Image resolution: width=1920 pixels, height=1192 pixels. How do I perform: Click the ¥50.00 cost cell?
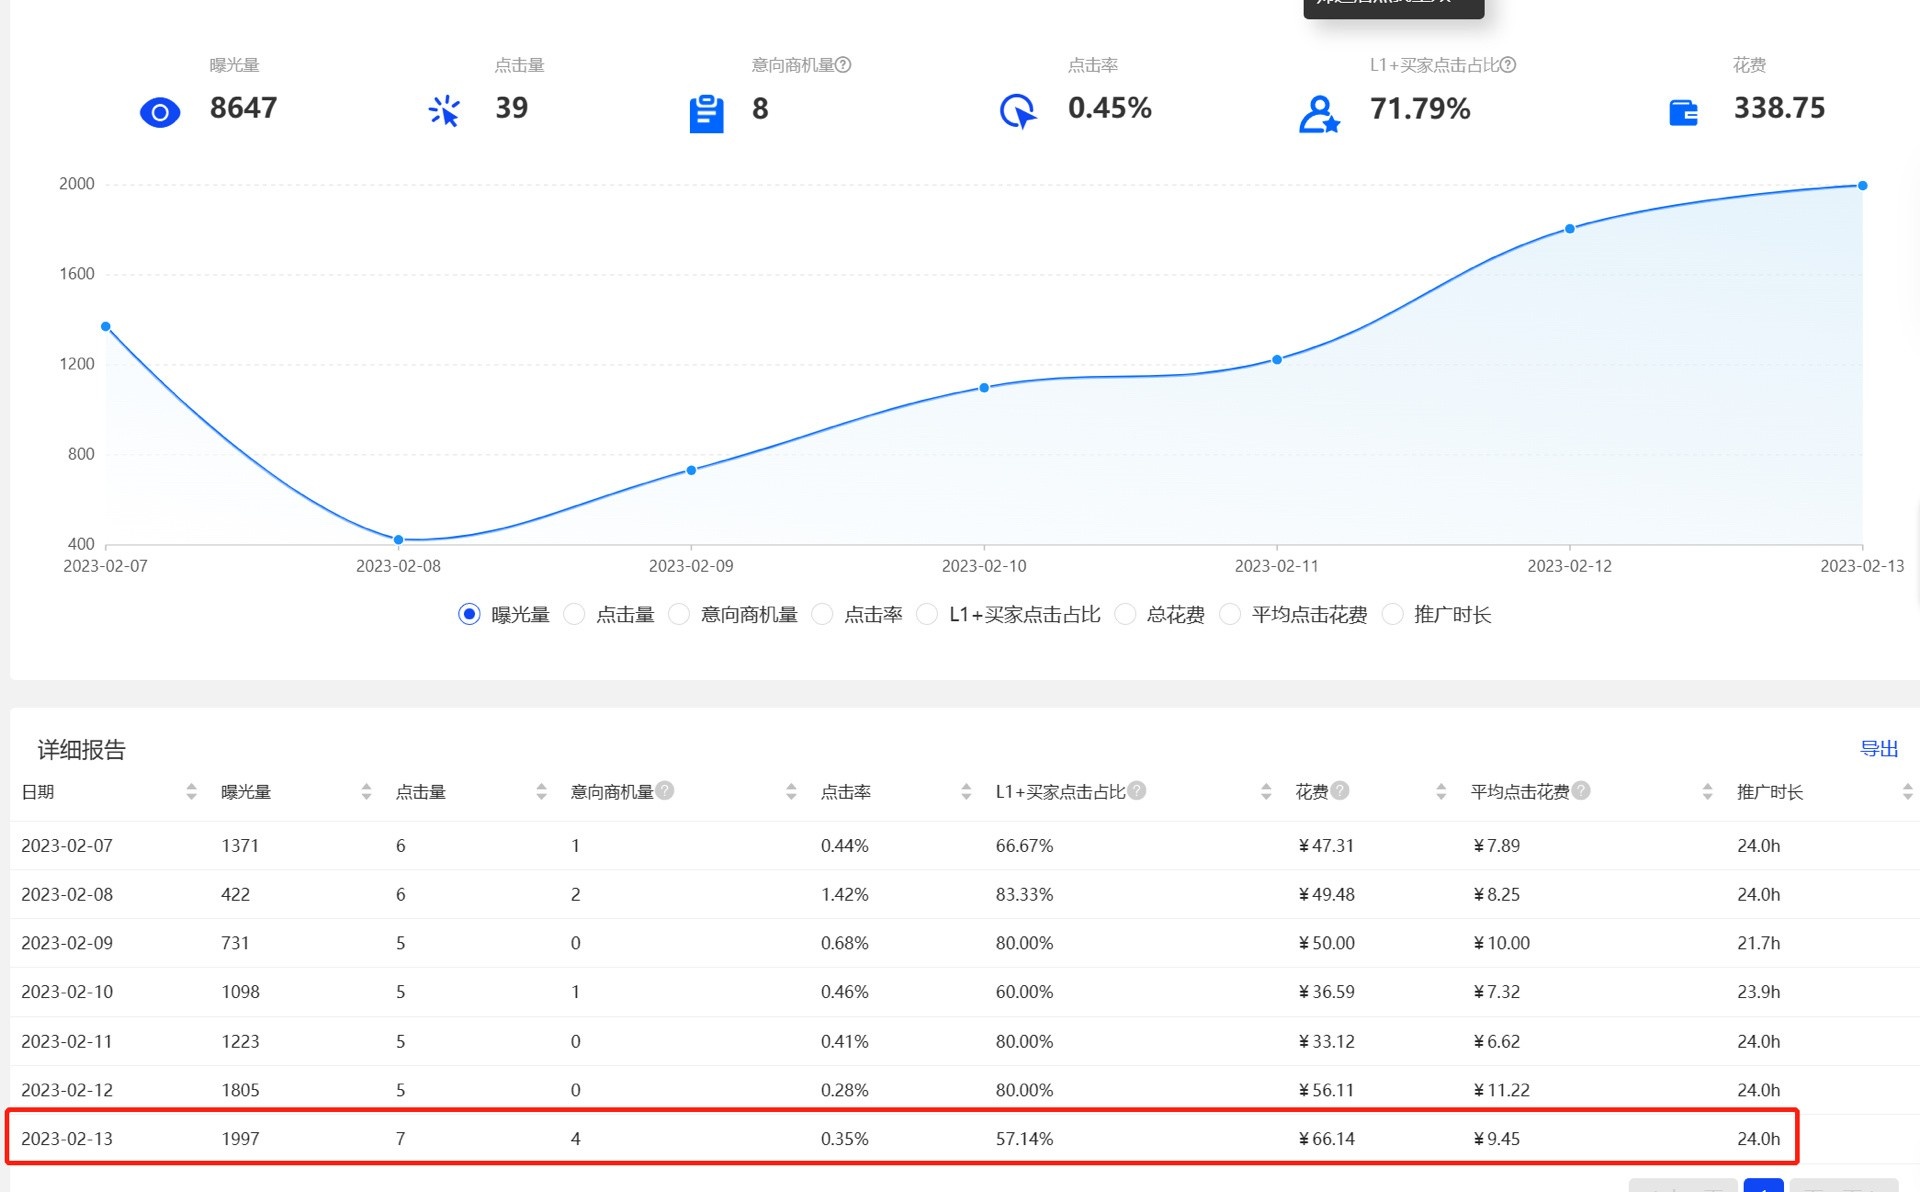click(x=1326, y=943)
